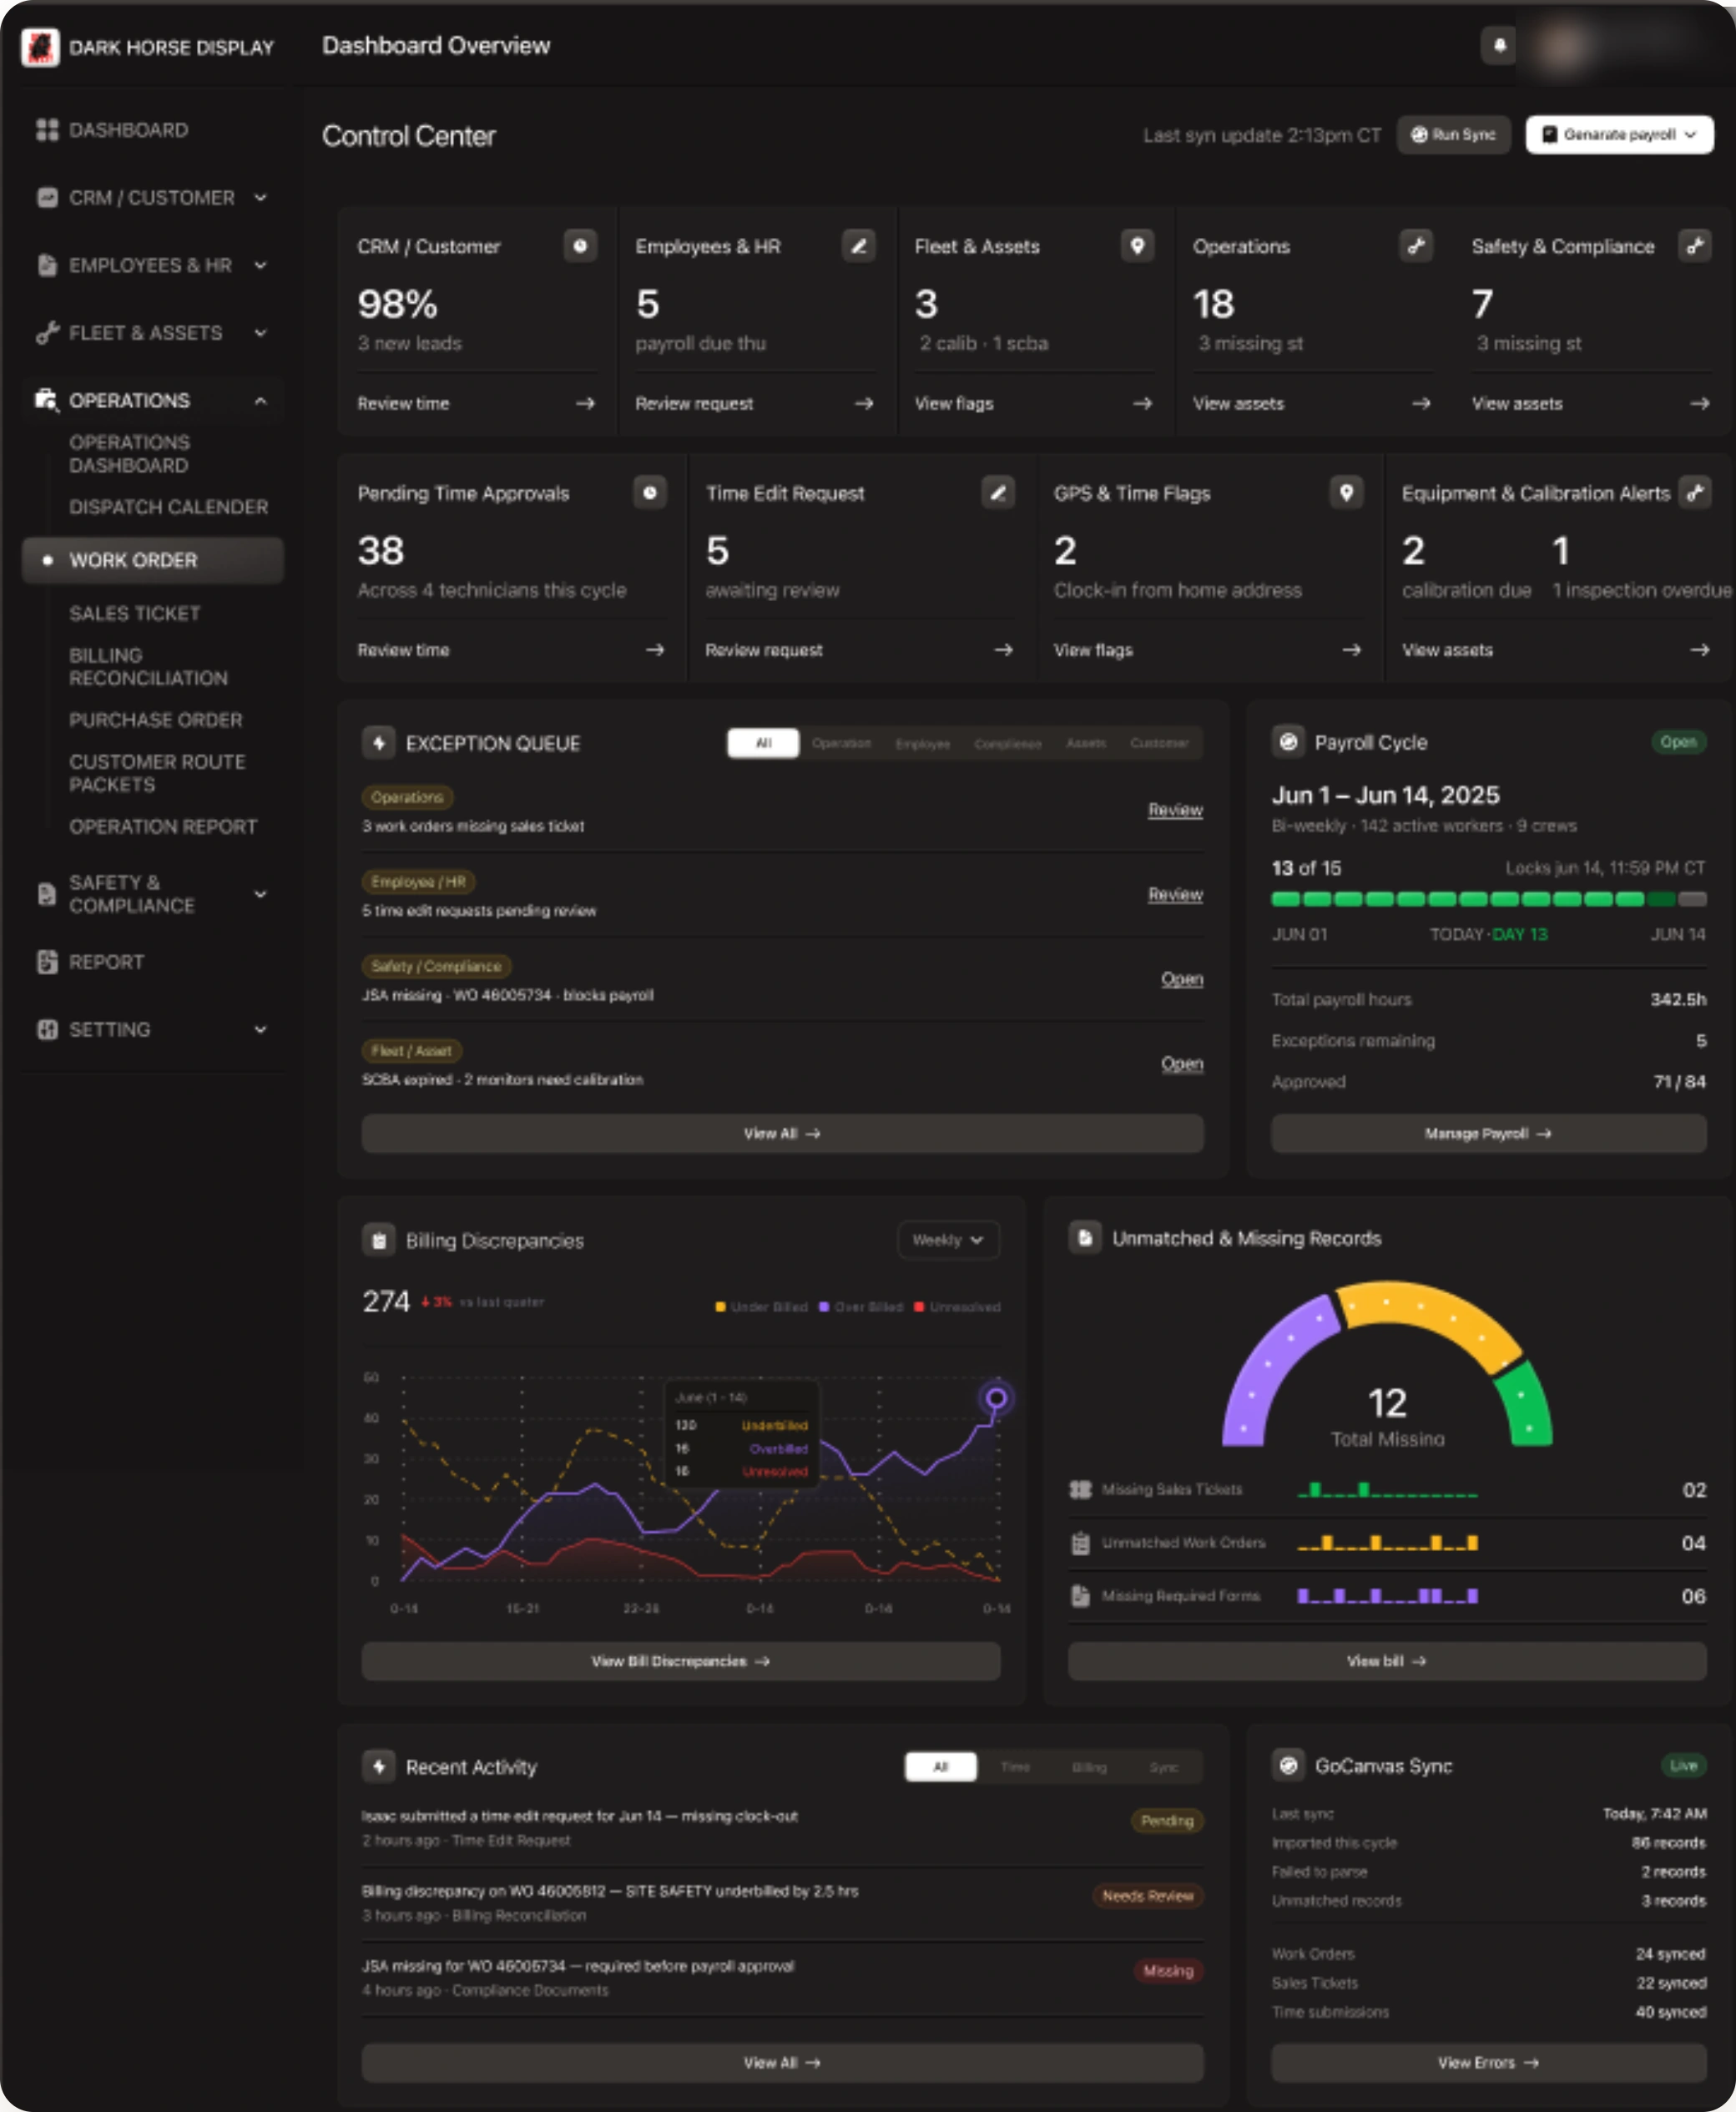Click the Pending Time Approvals clock icon
1736x2112 pixels.
pos(650,492)
